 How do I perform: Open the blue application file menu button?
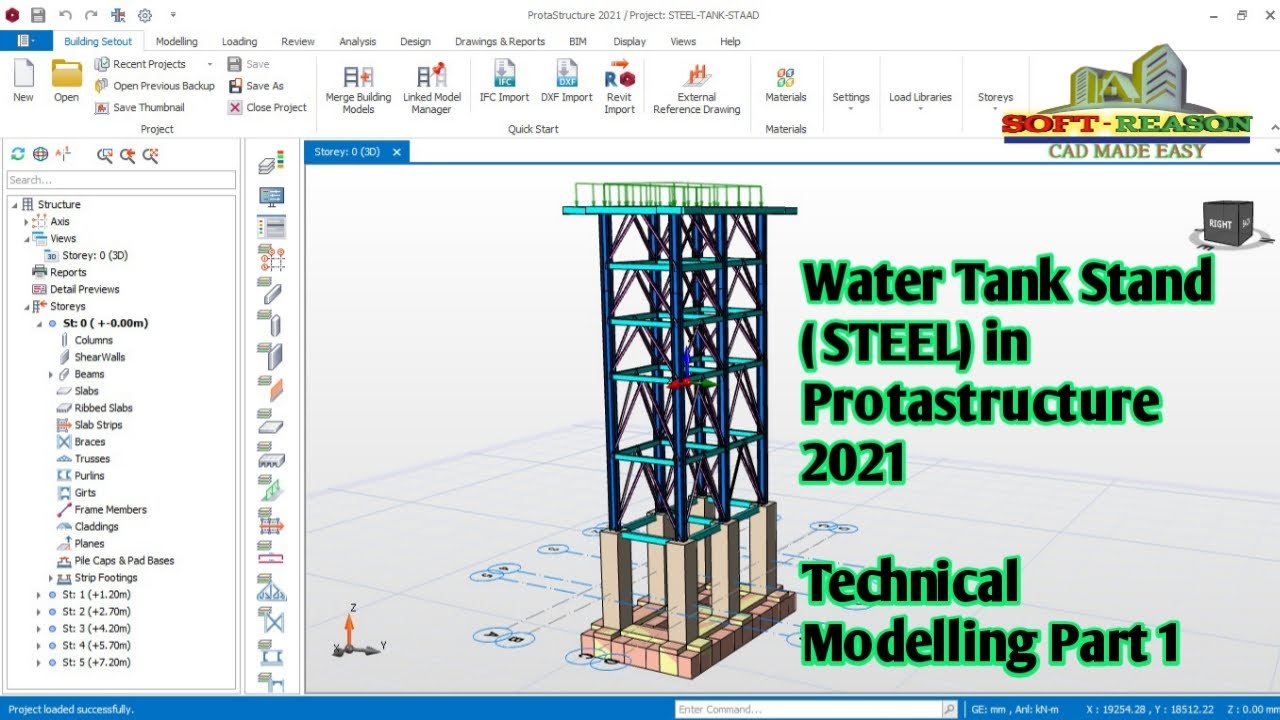pyautogui.click(x=26, y=41)
